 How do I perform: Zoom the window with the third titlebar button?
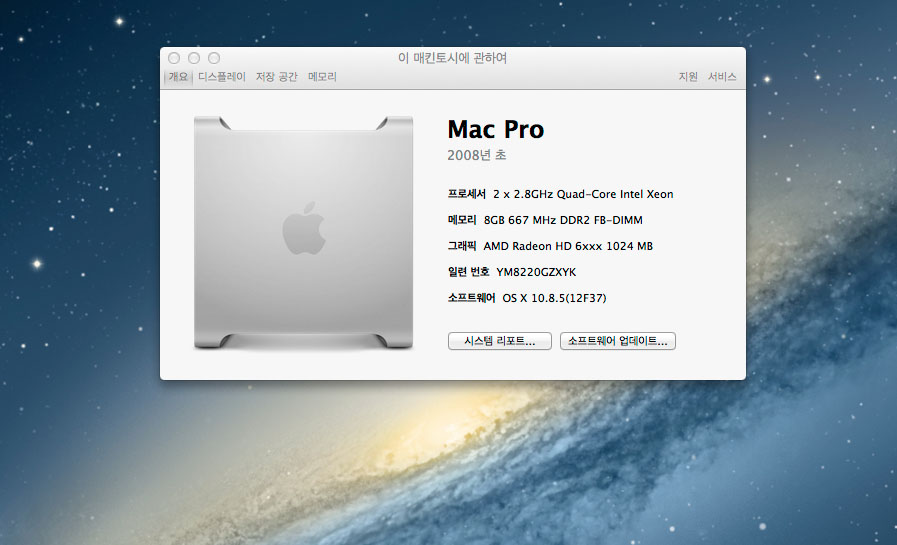(214, 58)
